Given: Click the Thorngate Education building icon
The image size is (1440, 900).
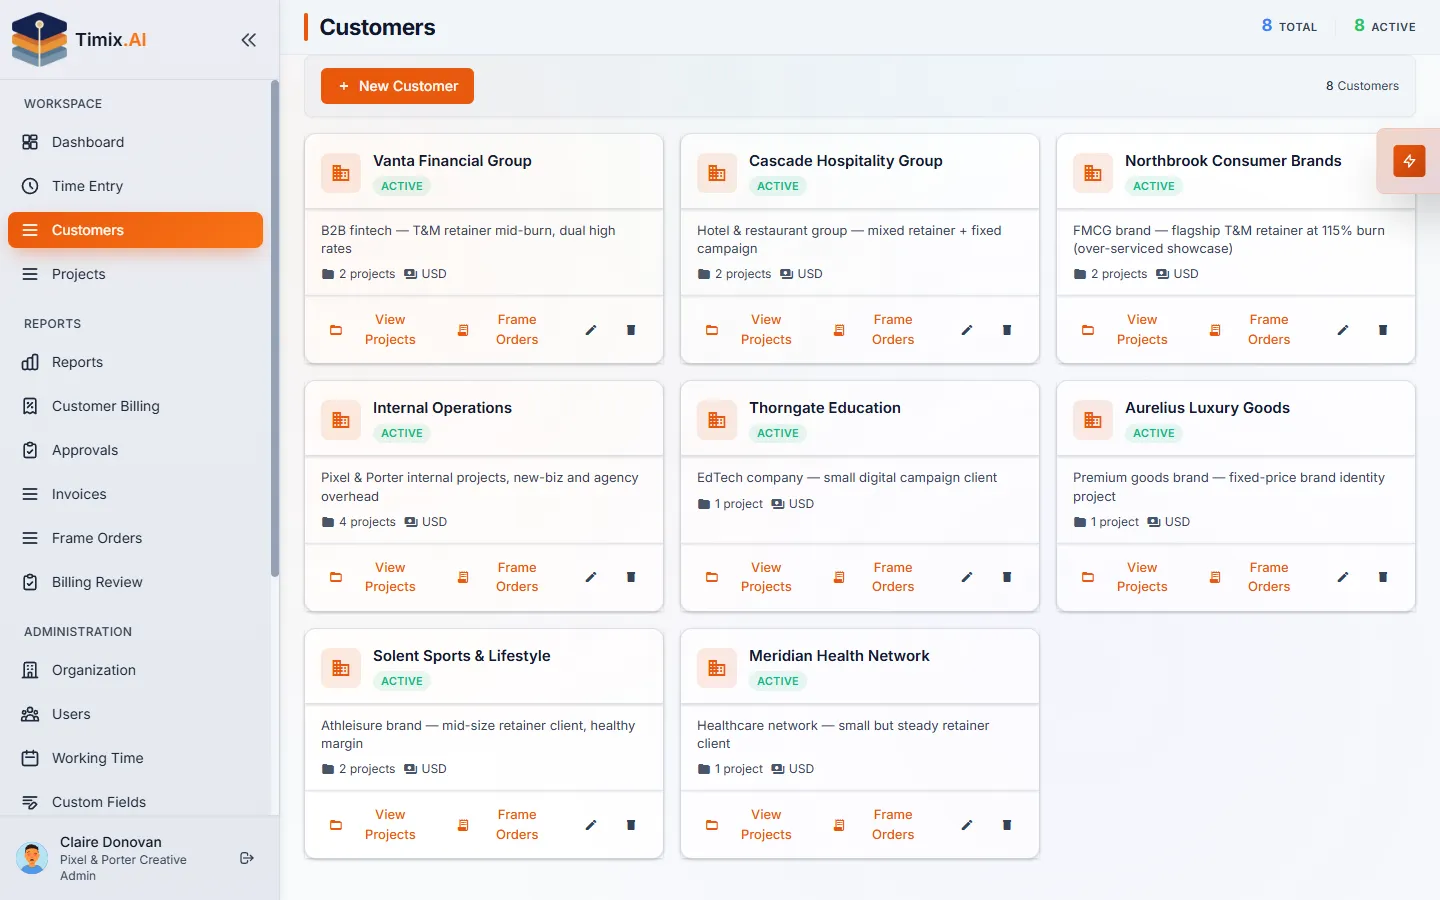Looking at the screenshot, I should tap(717, 420).
